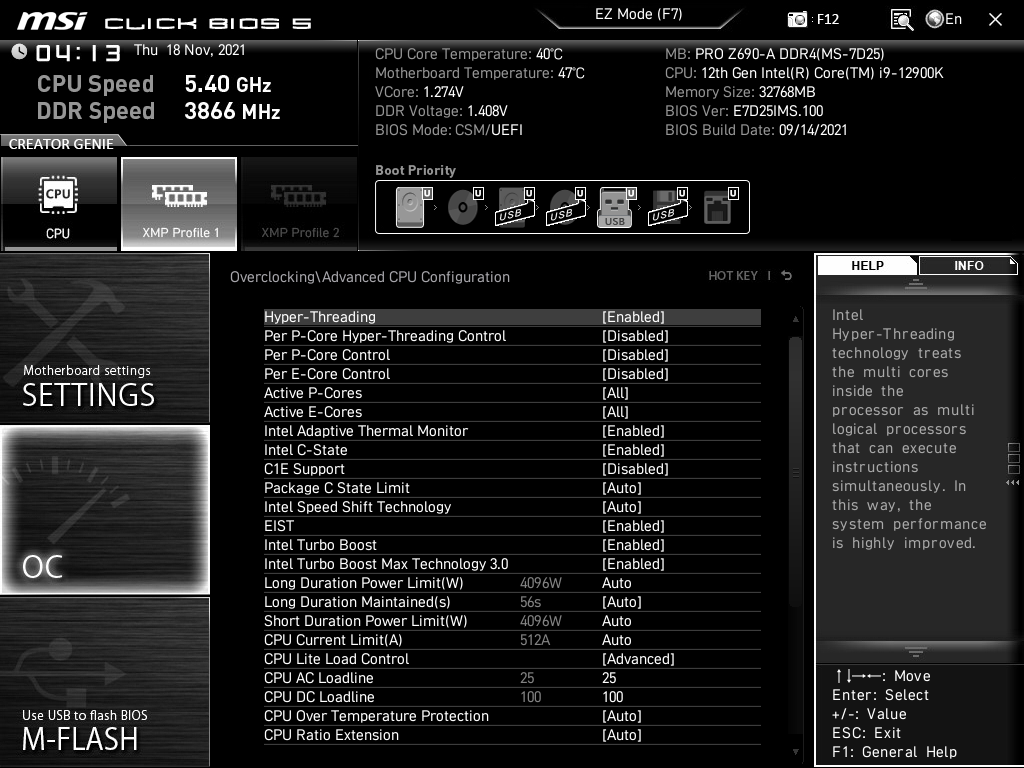Click the scrollbar down arrow in settings list
1024x768 pixels.
[x=795, y=752]
